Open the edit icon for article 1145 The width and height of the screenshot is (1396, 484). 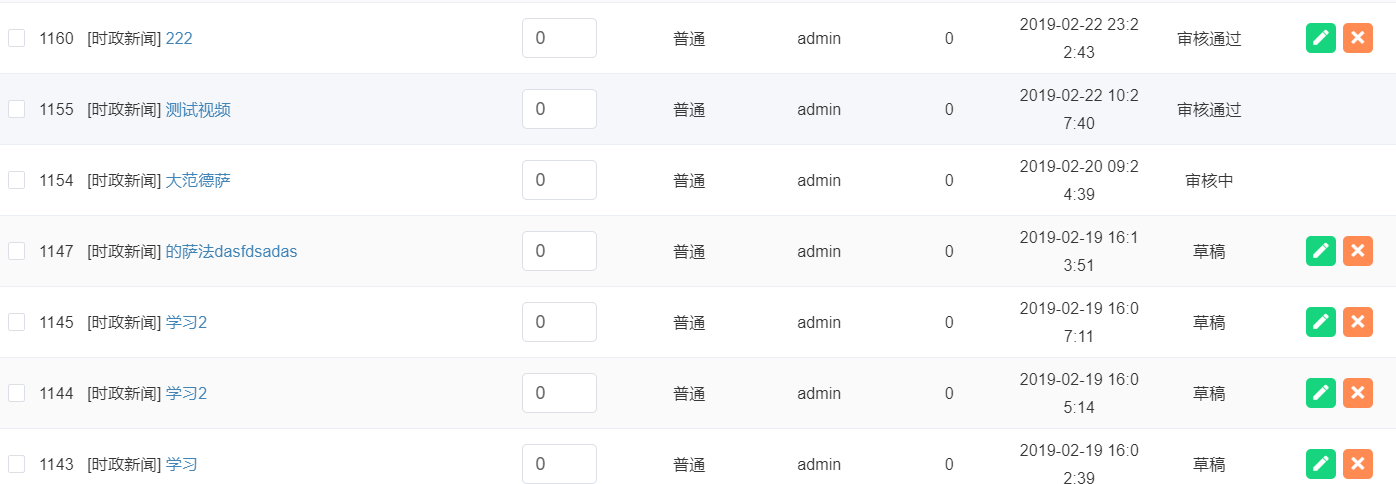(1321, 322)
